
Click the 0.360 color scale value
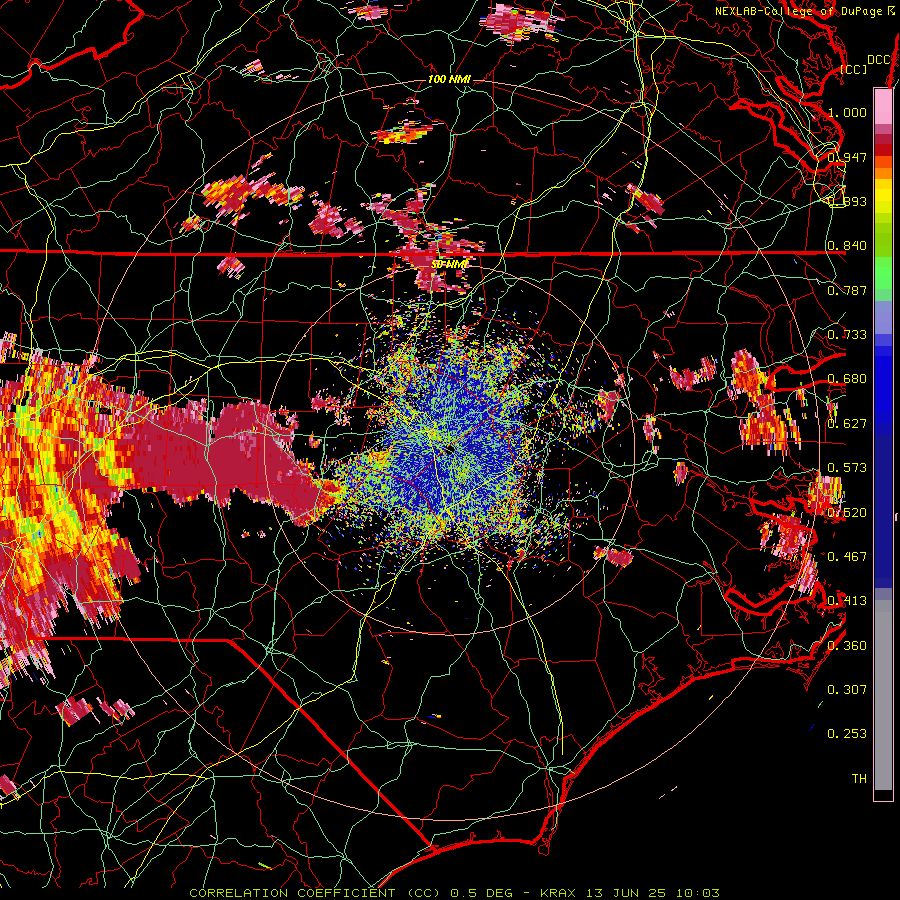click(847, 646)
